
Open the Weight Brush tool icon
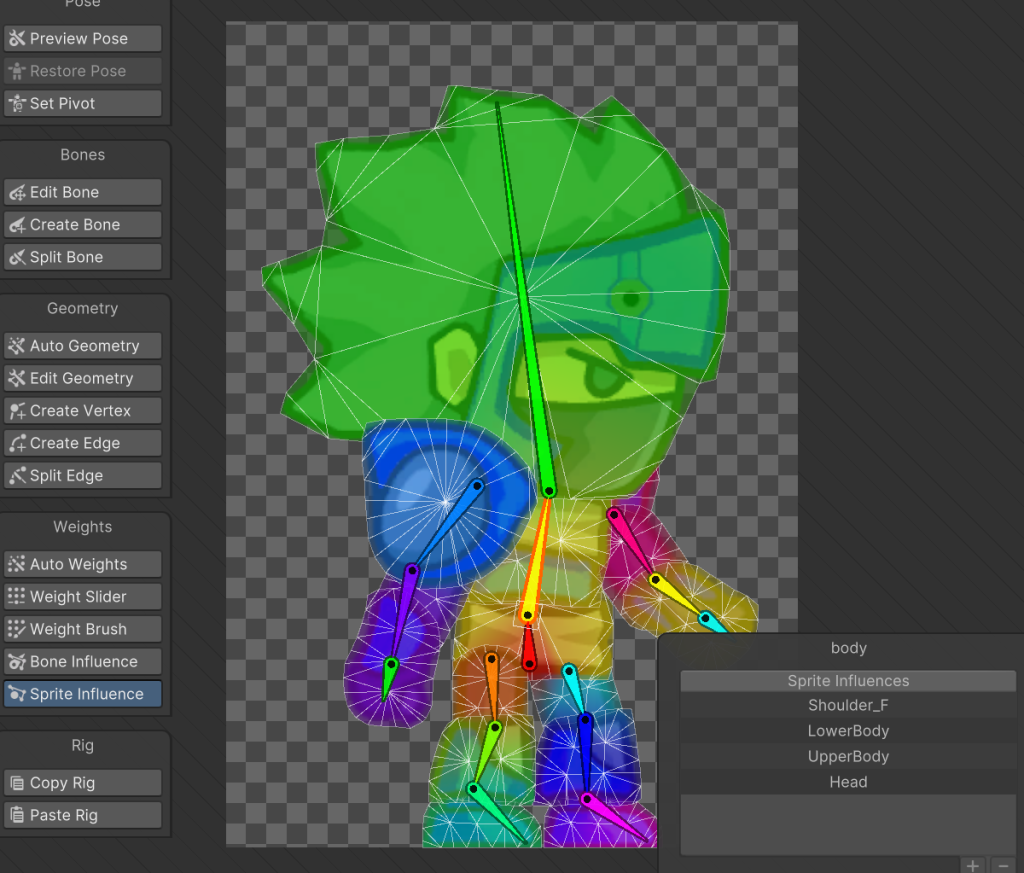point(17,630)
